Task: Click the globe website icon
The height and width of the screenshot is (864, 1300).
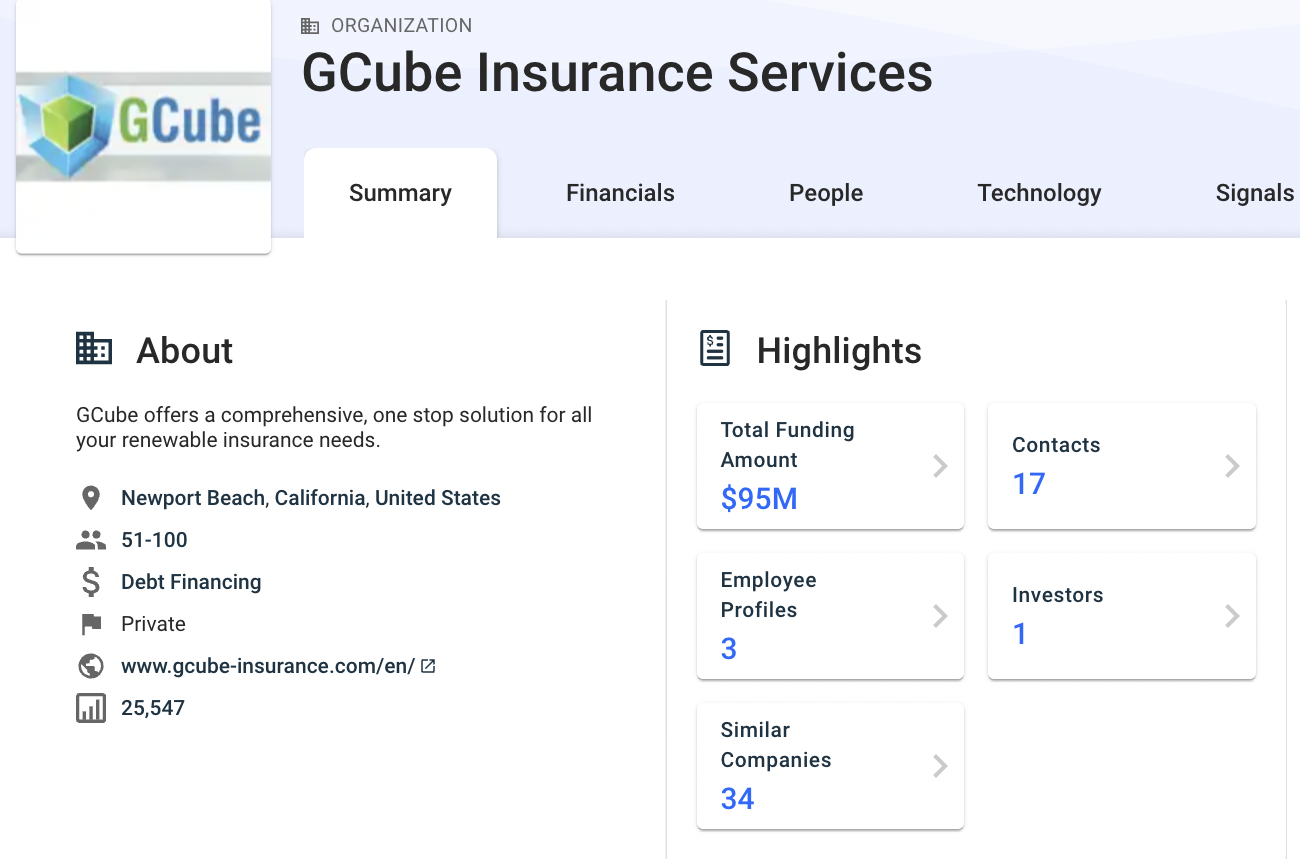Action: (91, 666)
